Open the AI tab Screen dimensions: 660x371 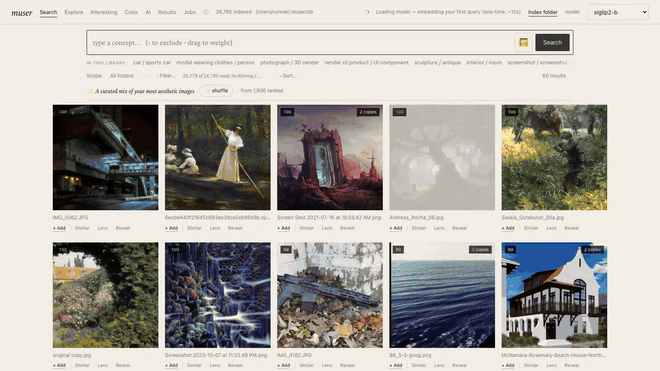[x=148, y=12]
